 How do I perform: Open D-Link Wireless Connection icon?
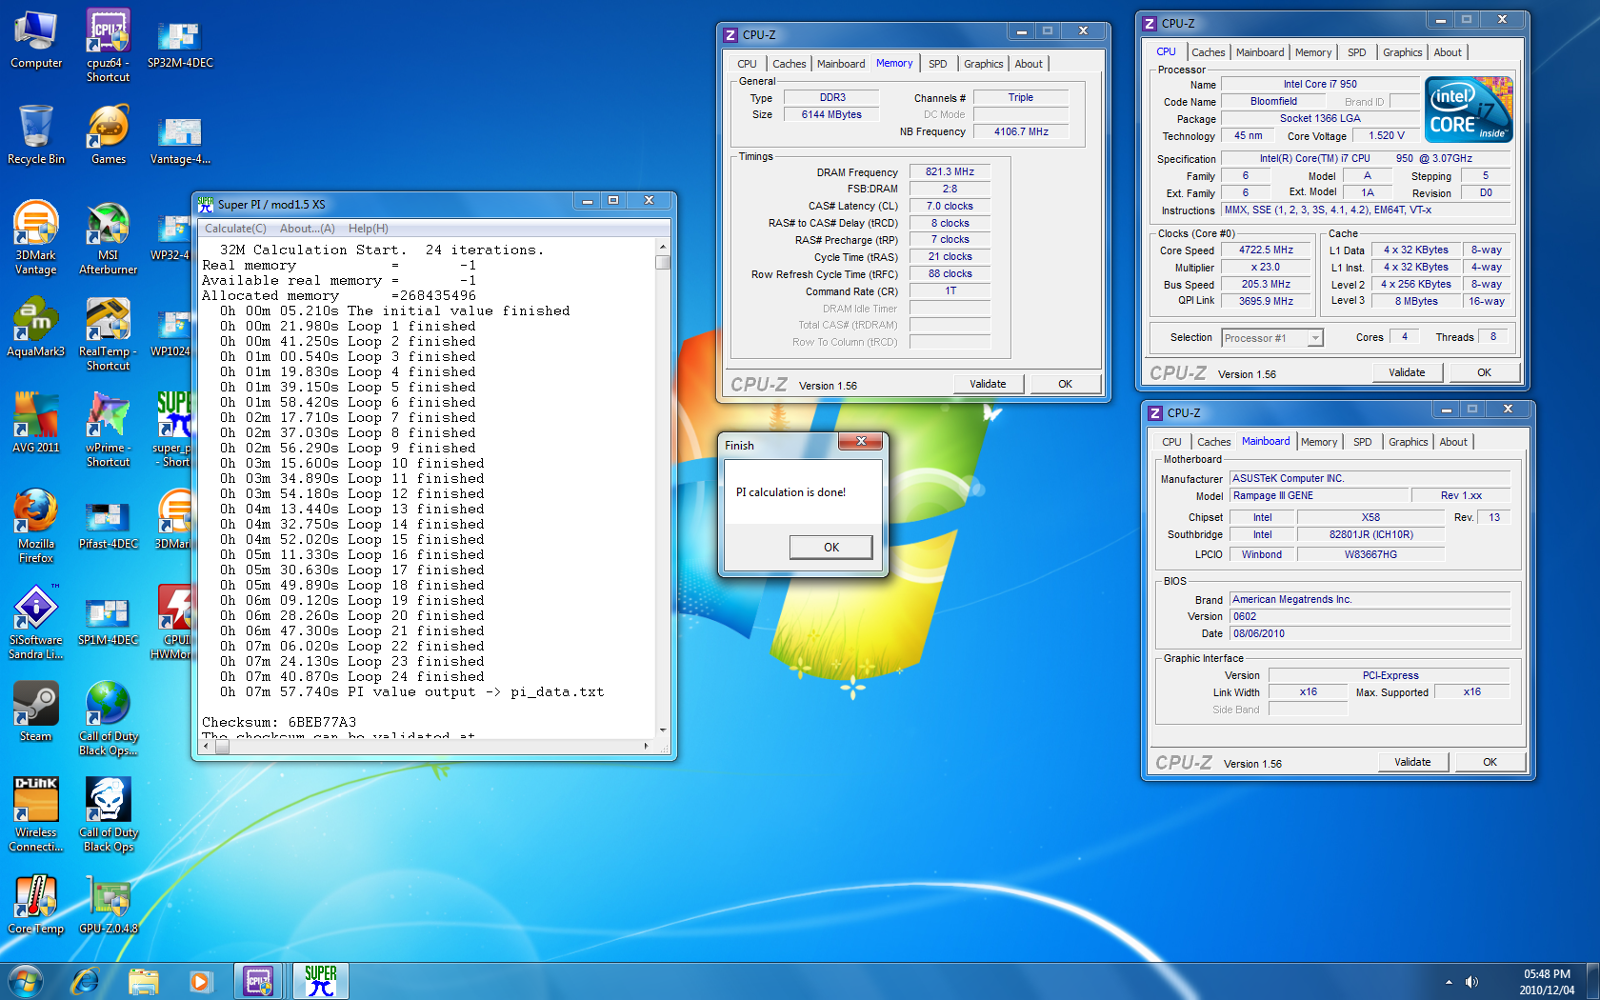coord(36,814)
